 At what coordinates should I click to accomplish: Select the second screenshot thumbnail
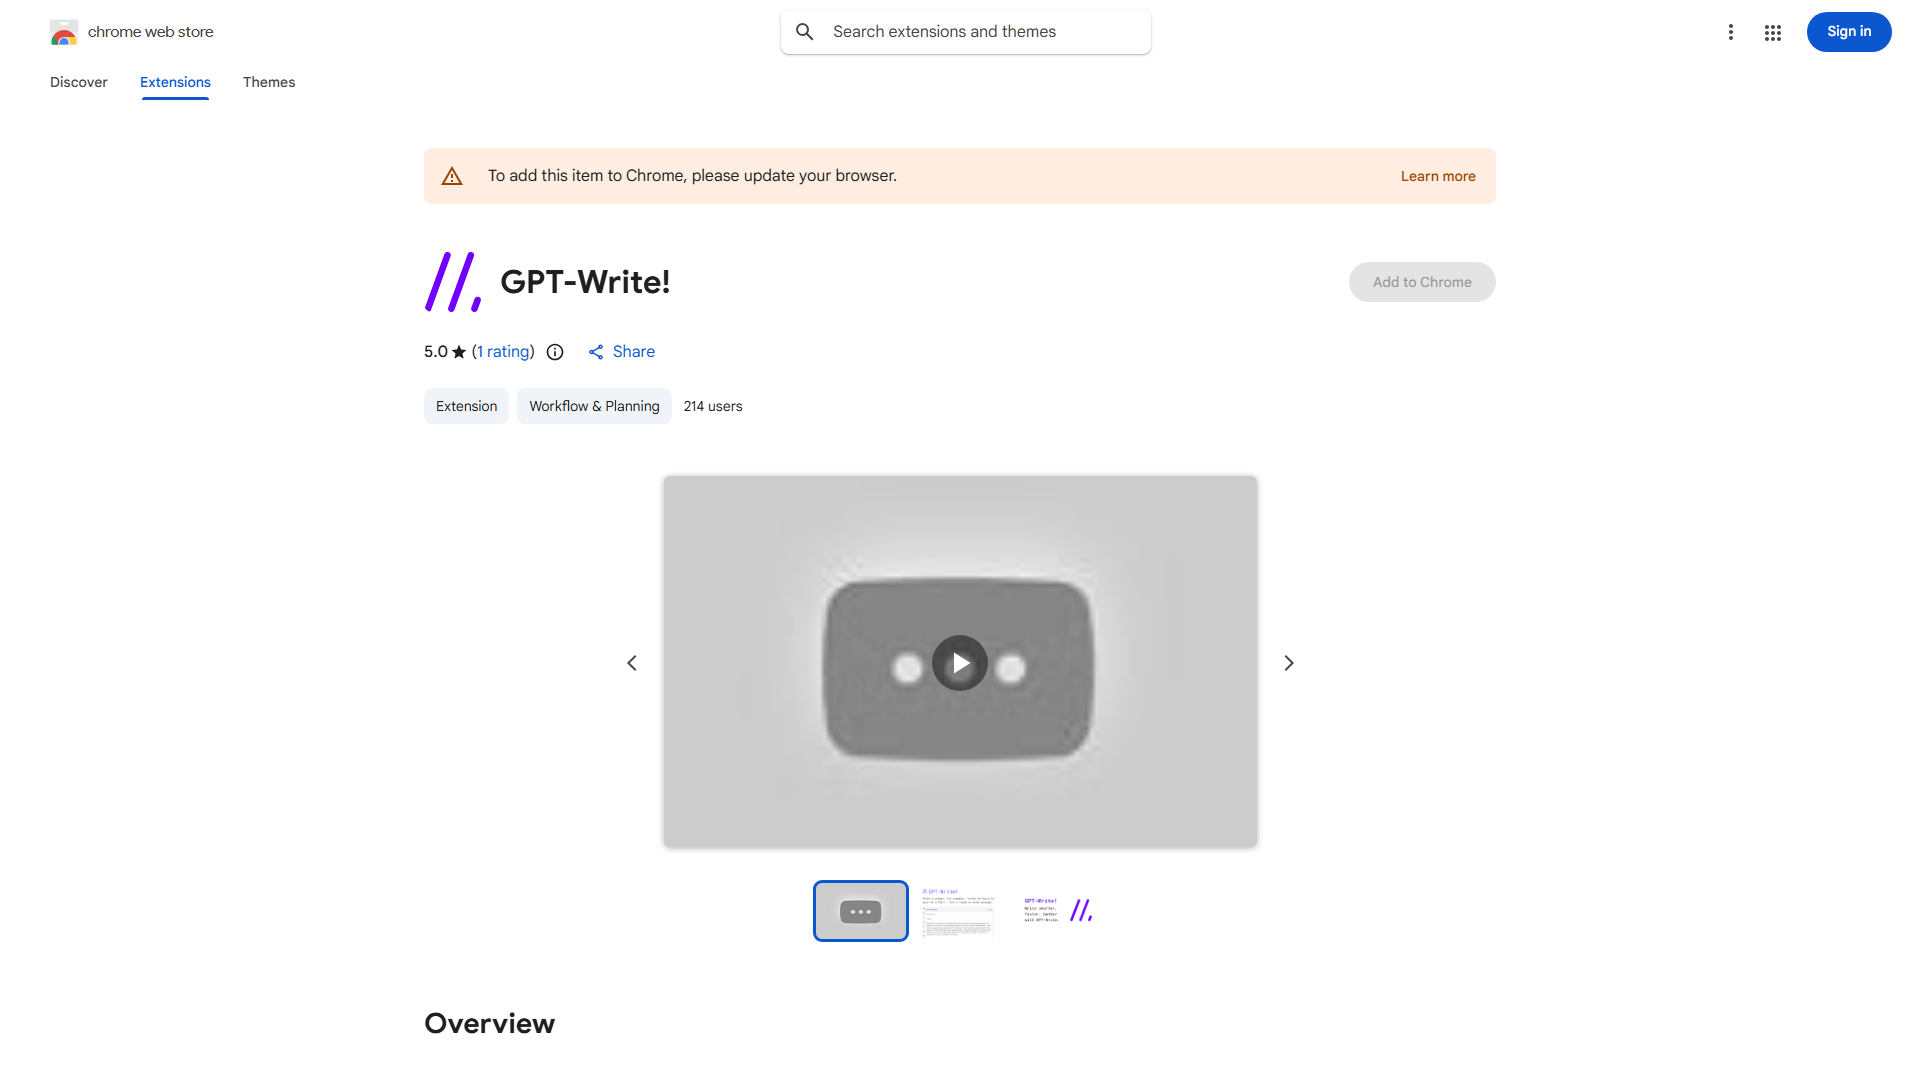point(958,911)
